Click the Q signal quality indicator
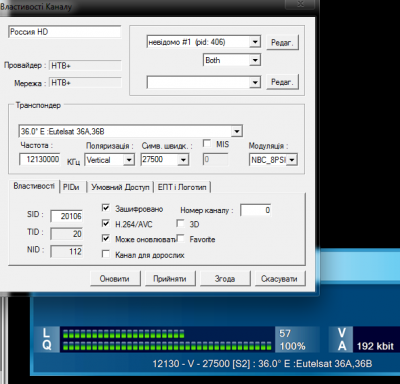Screen dimensions: 400x384 coord(47,345)
